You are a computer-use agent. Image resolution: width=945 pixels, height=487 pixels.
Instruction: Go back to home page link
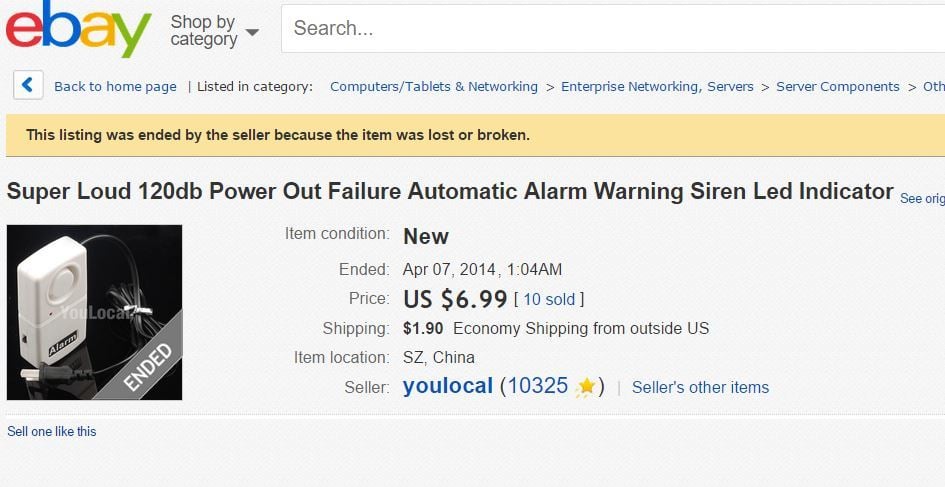click(115, 87)
